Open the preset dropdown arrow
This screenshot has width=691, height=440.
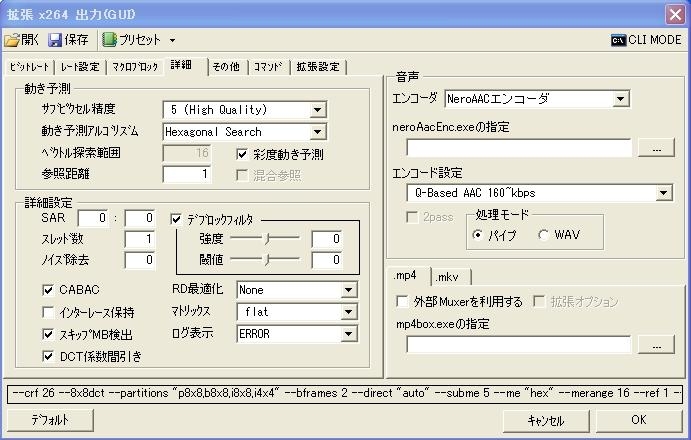click(x=172, y=41)
